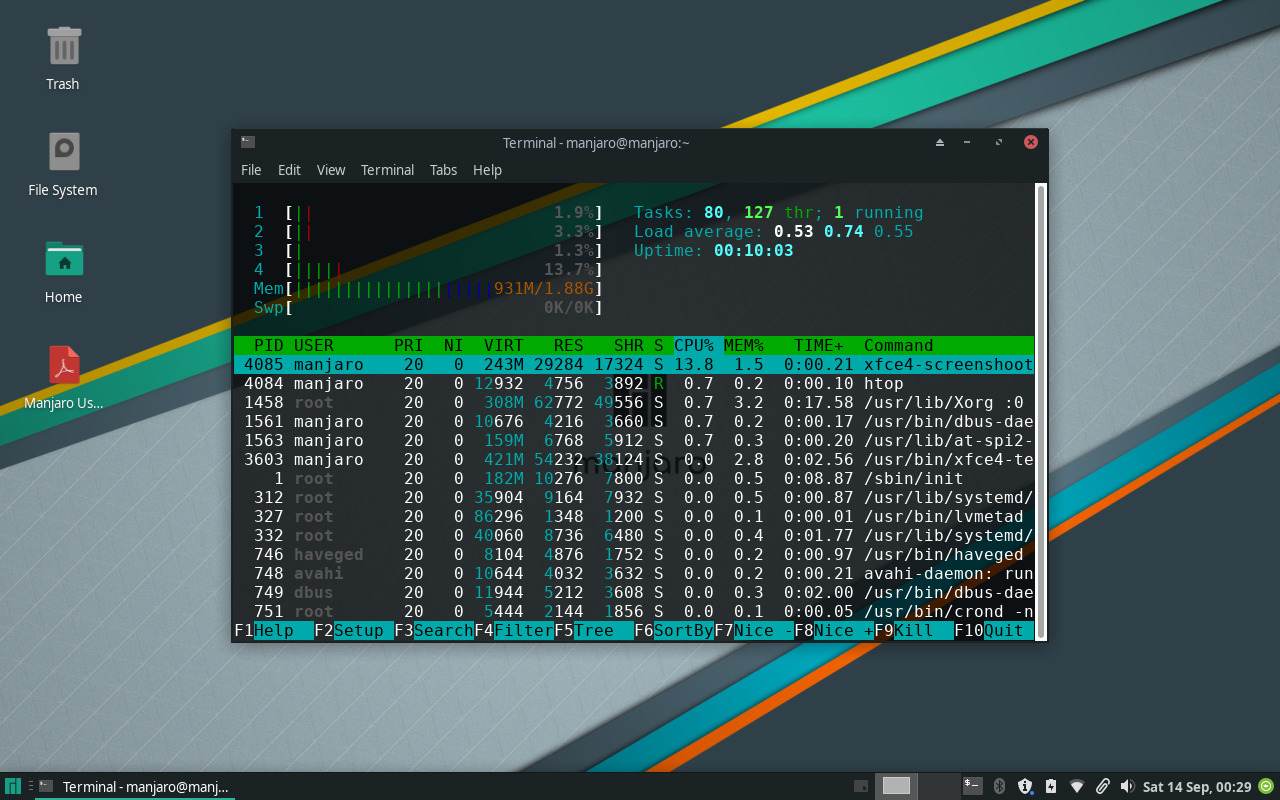Viewport: 1280px width, 800px height.
Task: Sort by the SHR column header
Action: 629,345
